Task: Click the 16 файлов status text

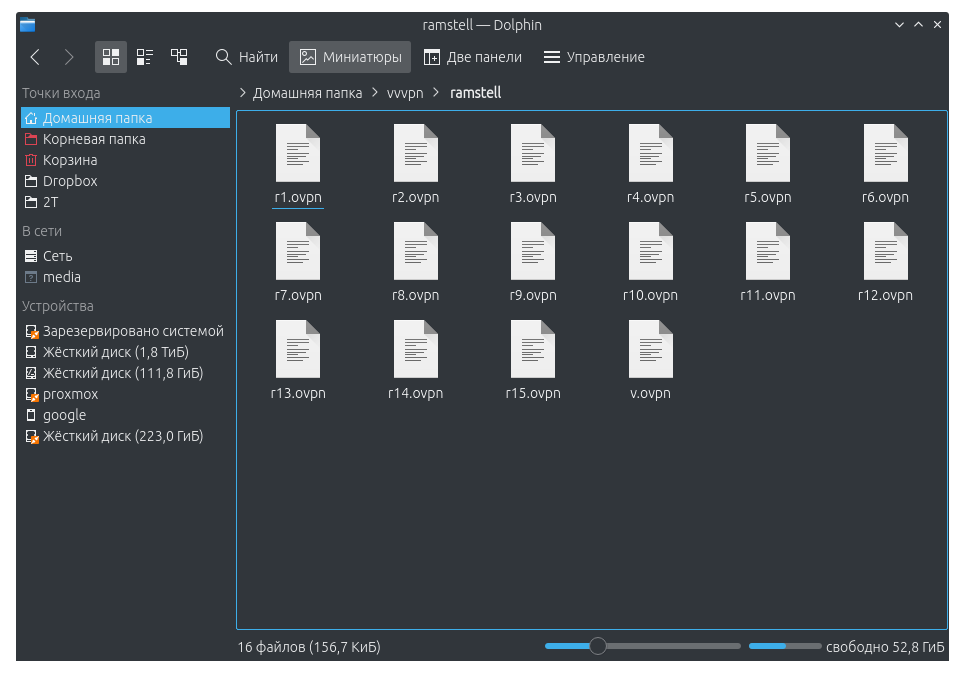Action: click(x=309, y=647)
